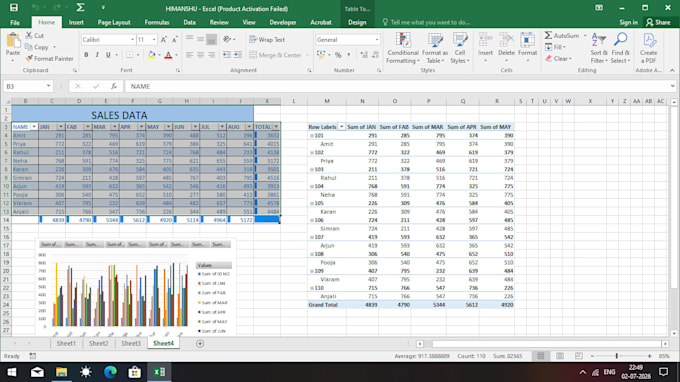Click the Clear button in Editing

point(559,58)
